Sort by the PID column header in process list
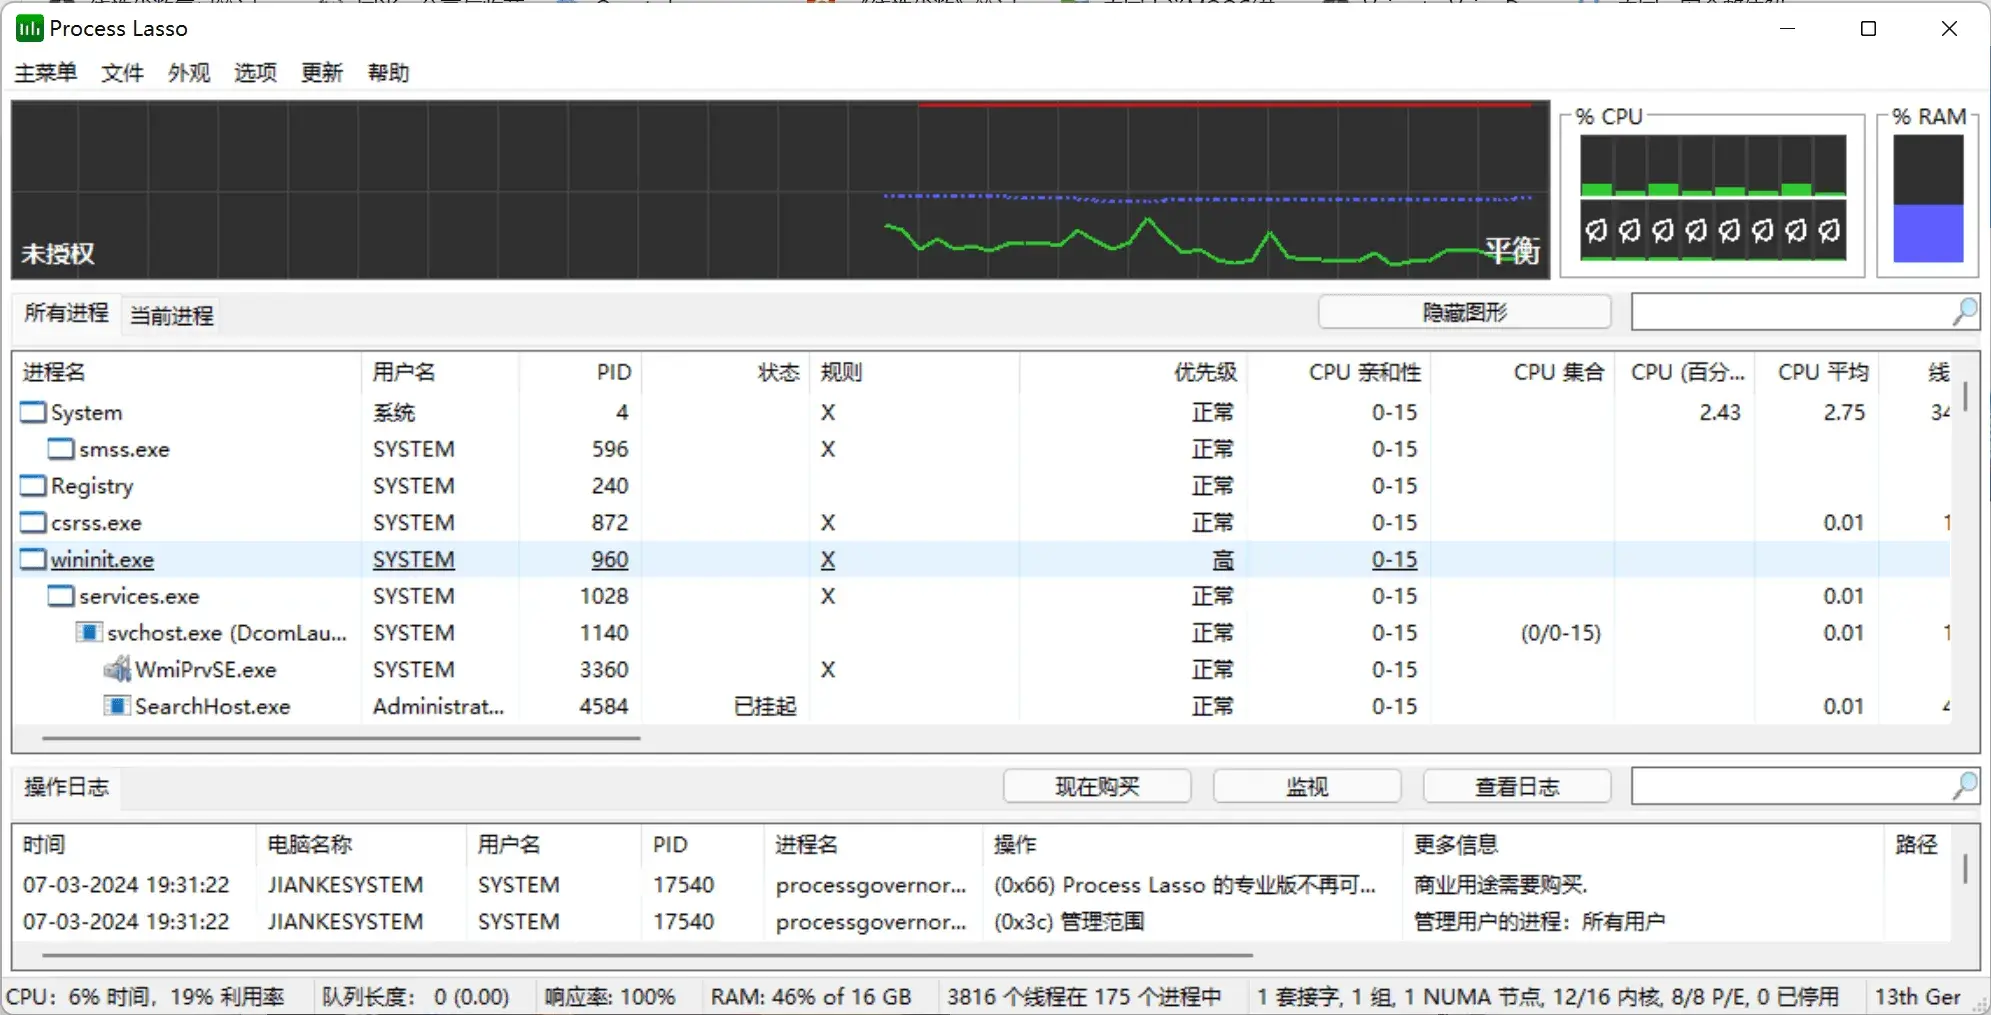1991x1015 pixels. tap(580, 372)
